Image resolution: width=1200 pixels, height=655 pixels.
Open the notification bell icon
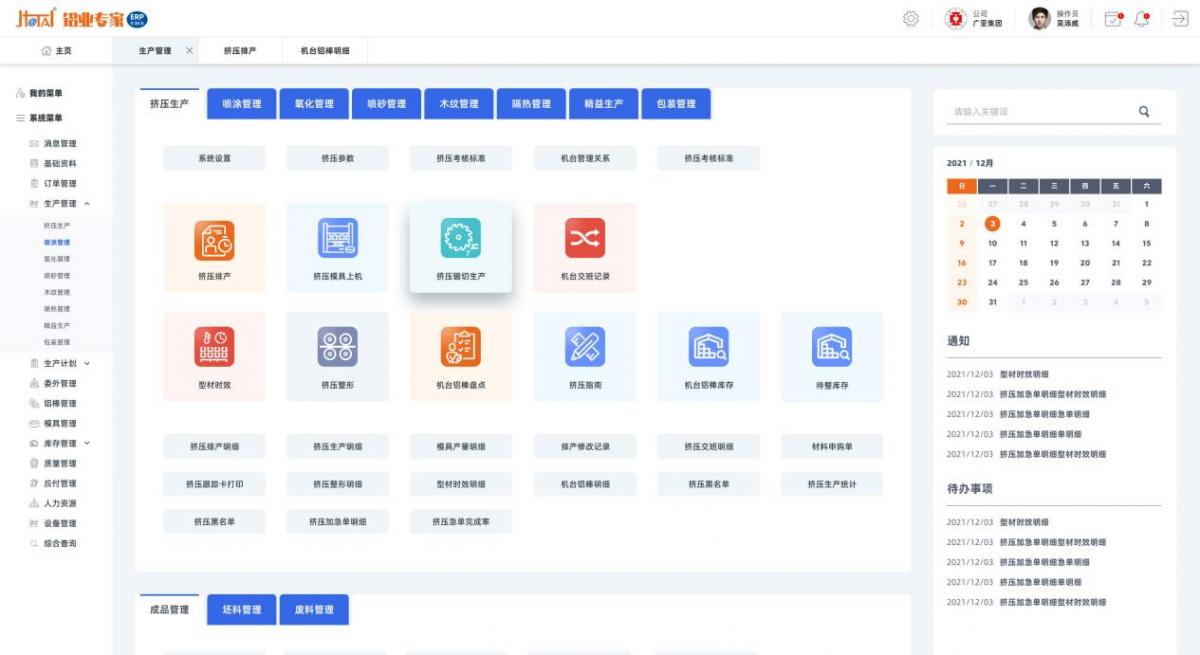pos(1141,19)
